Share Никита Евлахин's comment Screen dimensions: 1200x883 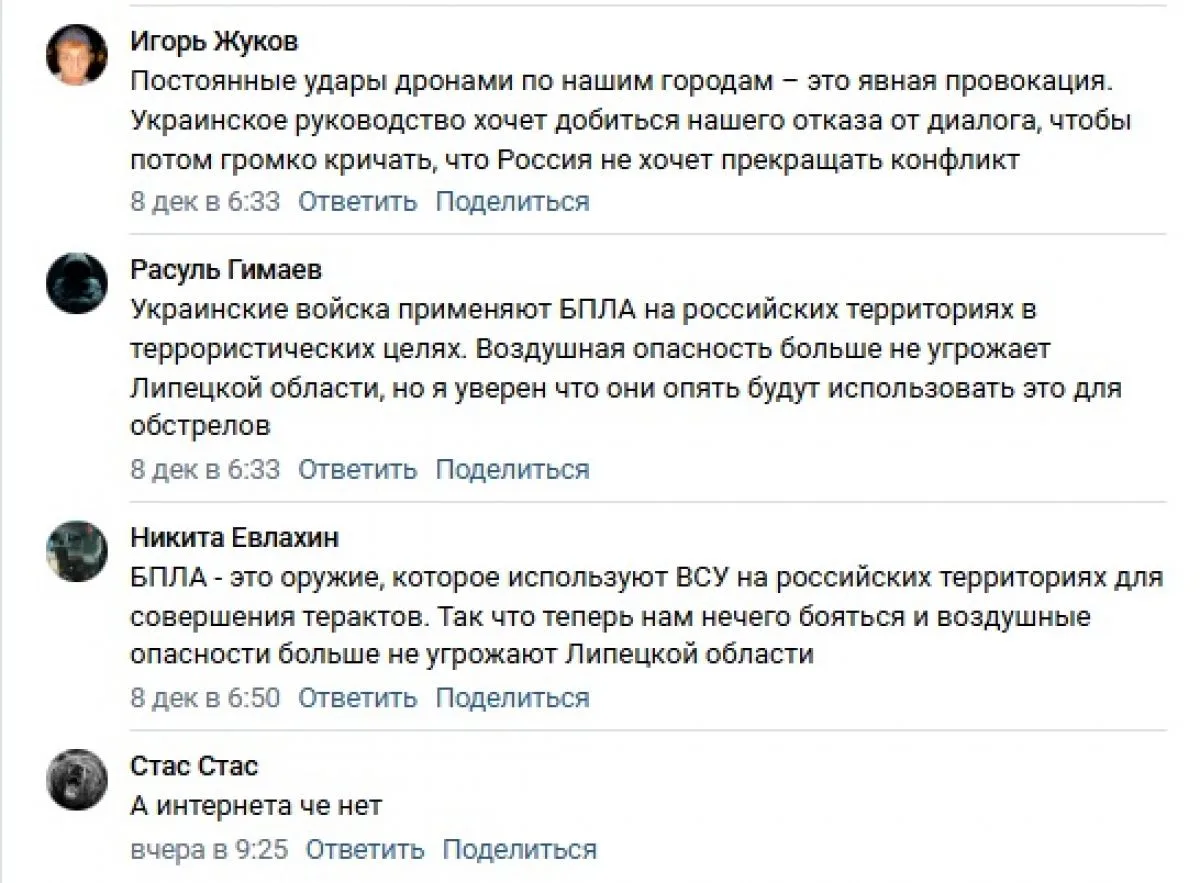tap(512, 697)
